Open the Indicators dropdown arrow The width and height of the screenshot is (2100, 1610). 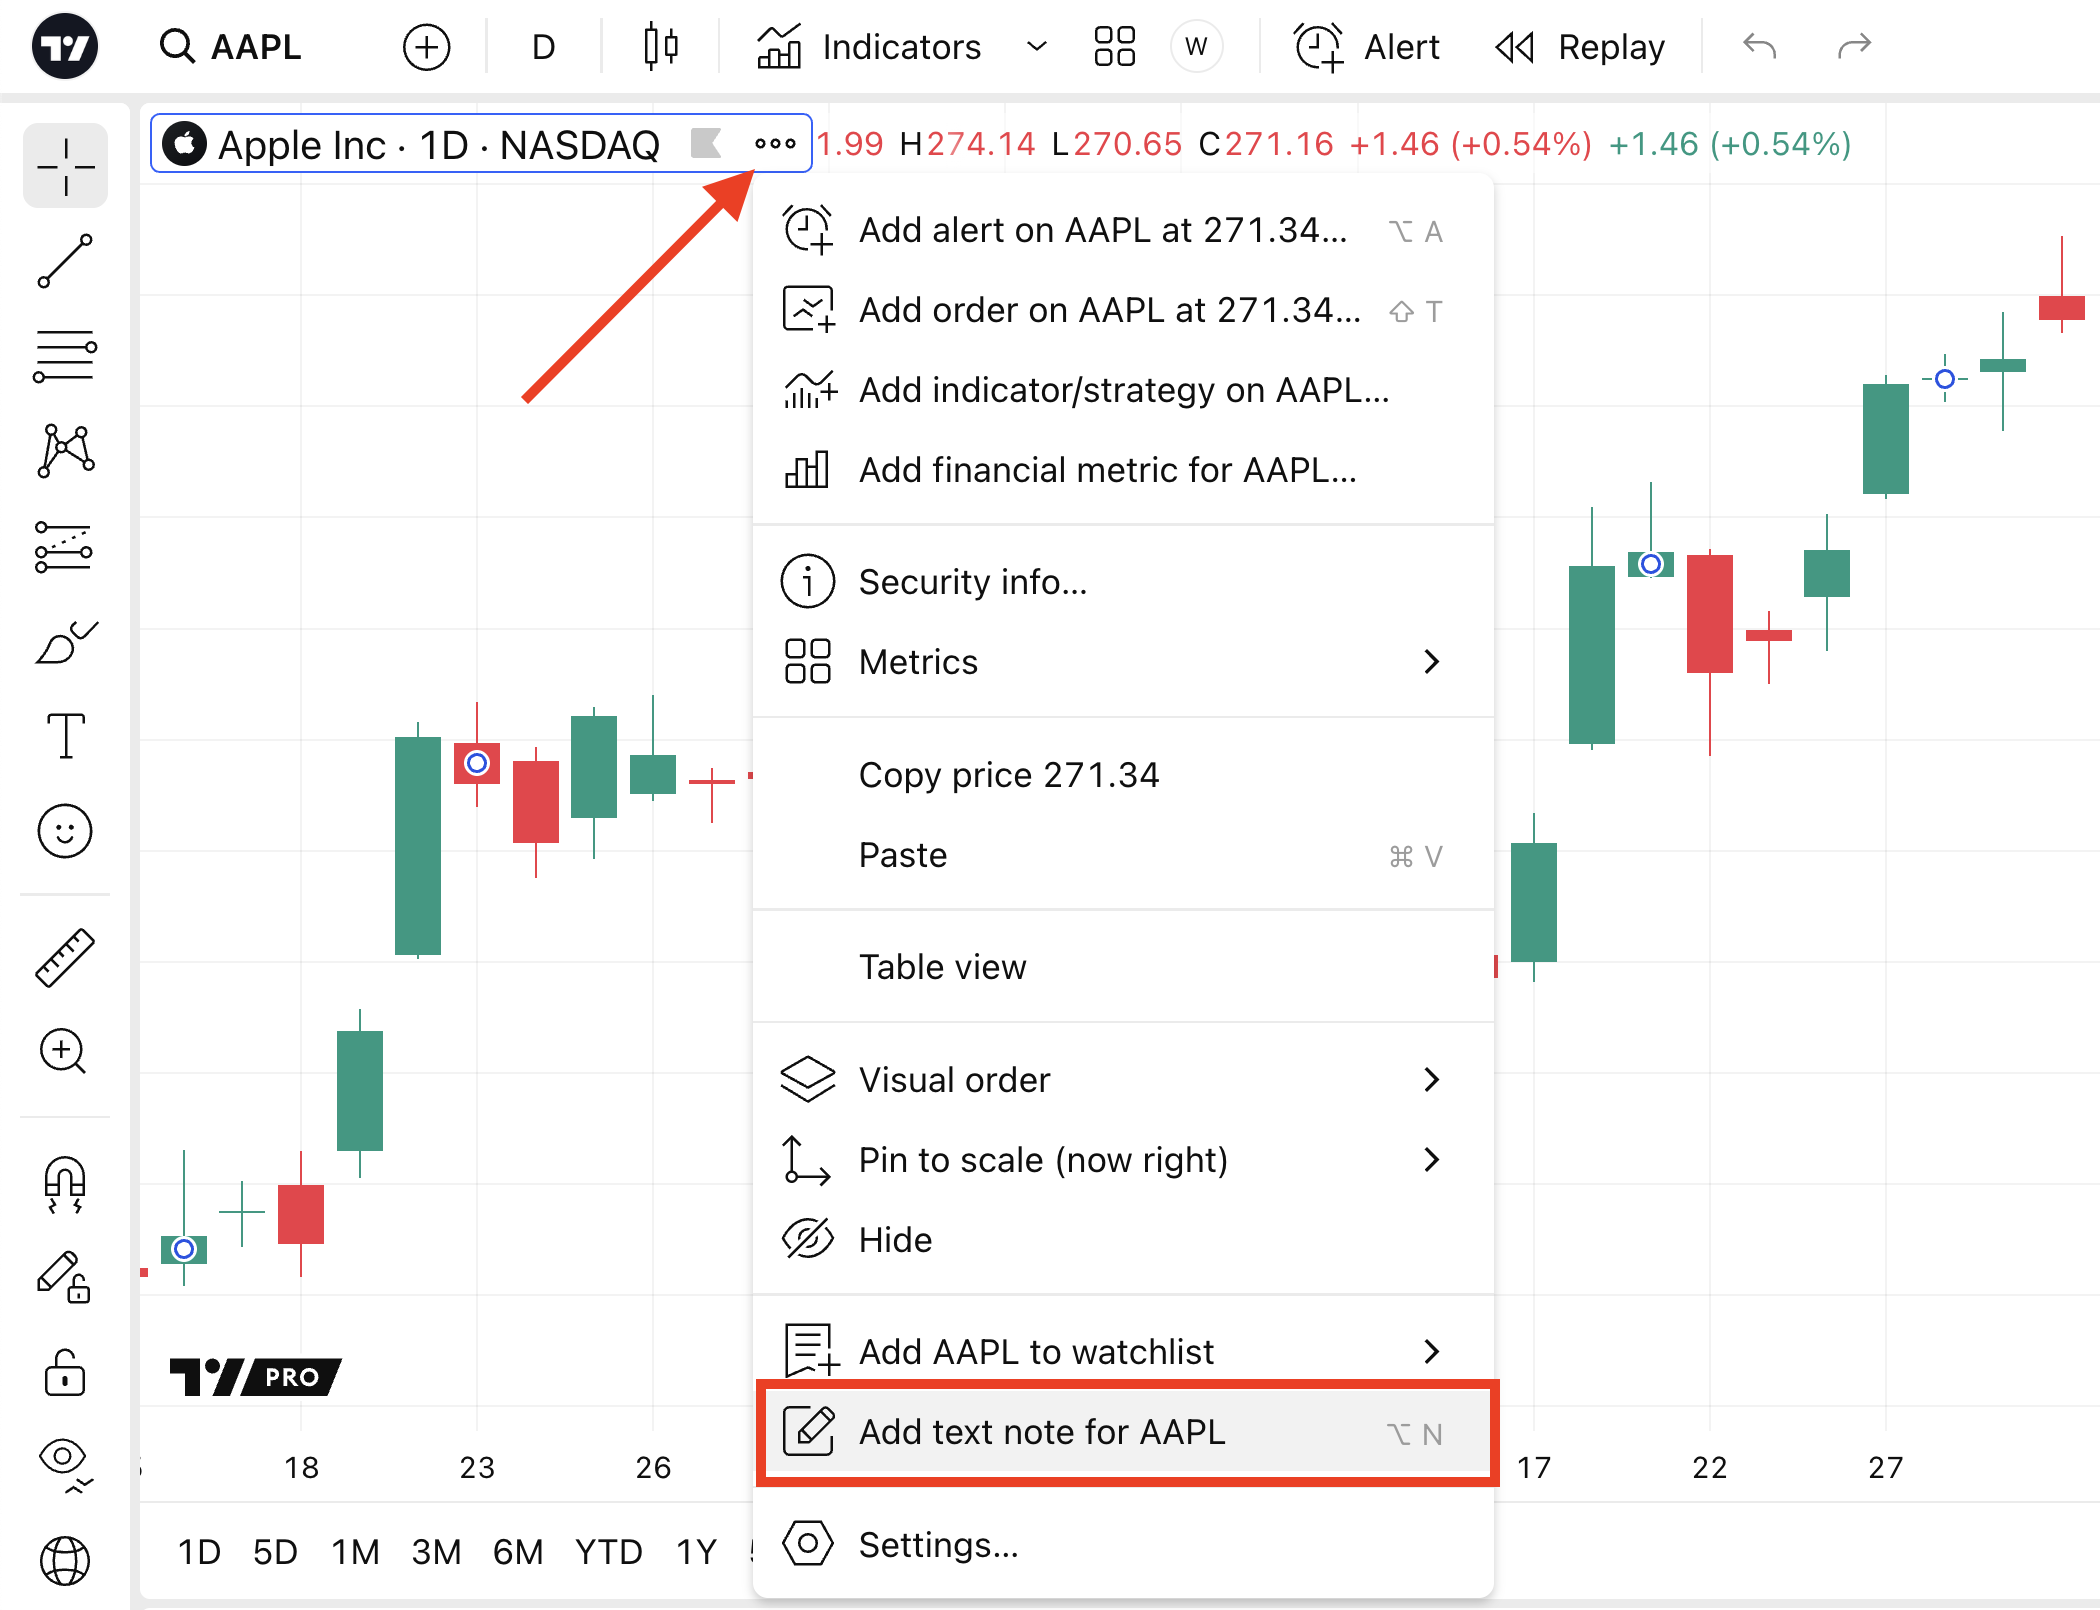click(x=1037, y=47)
